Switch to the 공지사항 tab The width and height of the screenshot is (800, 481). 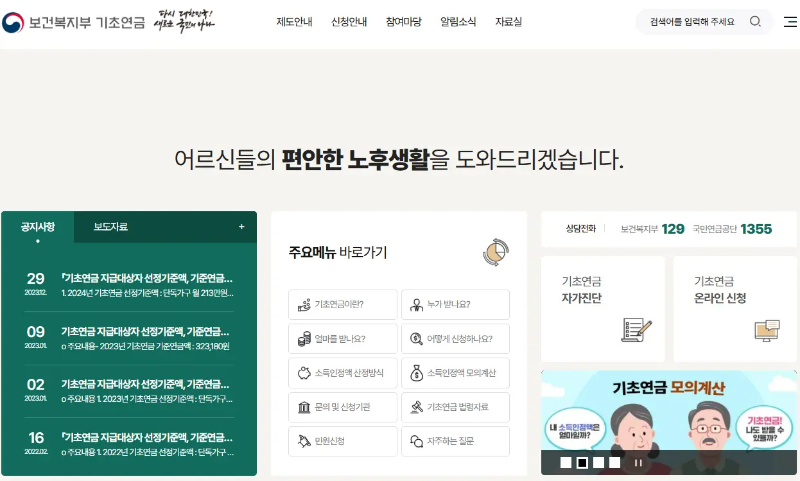[x=38, y=227]
